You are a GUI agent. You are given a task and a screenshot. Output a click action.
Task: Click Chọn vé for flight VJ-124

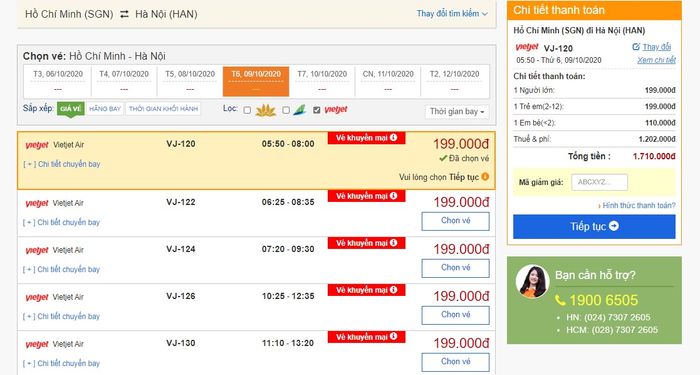click(455, 268)
